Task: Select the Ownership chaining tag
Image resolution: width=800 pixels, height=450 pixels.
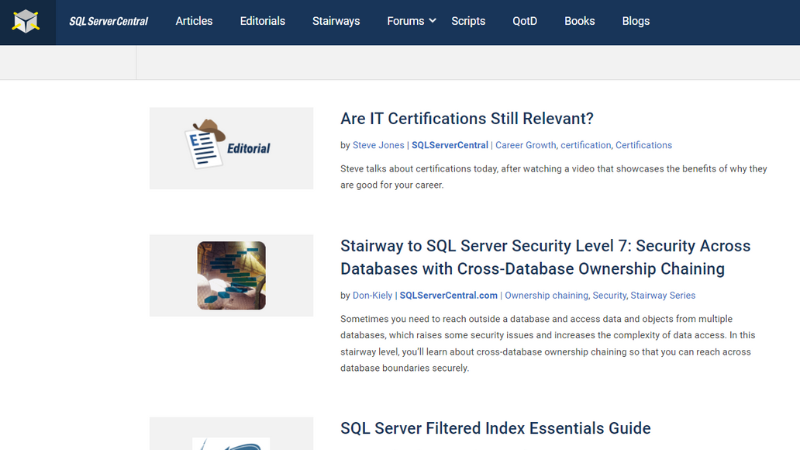Action: pyautogui.click(x=546, y=295)
